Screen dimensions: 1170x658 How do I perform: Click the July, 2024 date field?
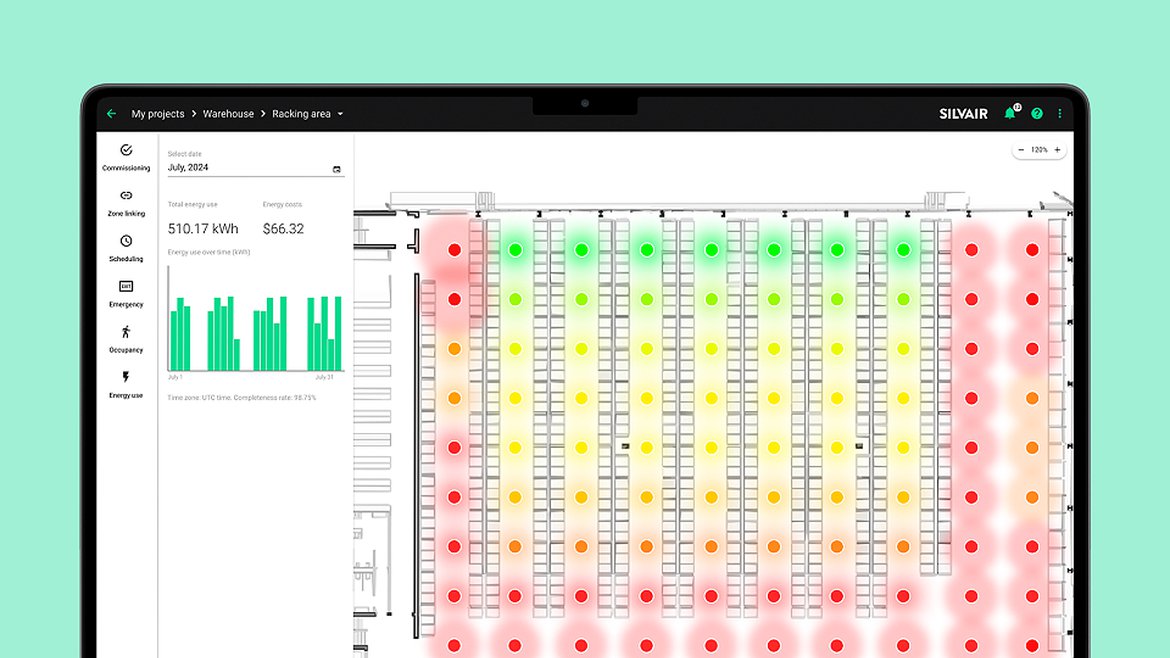pos(254,168)
